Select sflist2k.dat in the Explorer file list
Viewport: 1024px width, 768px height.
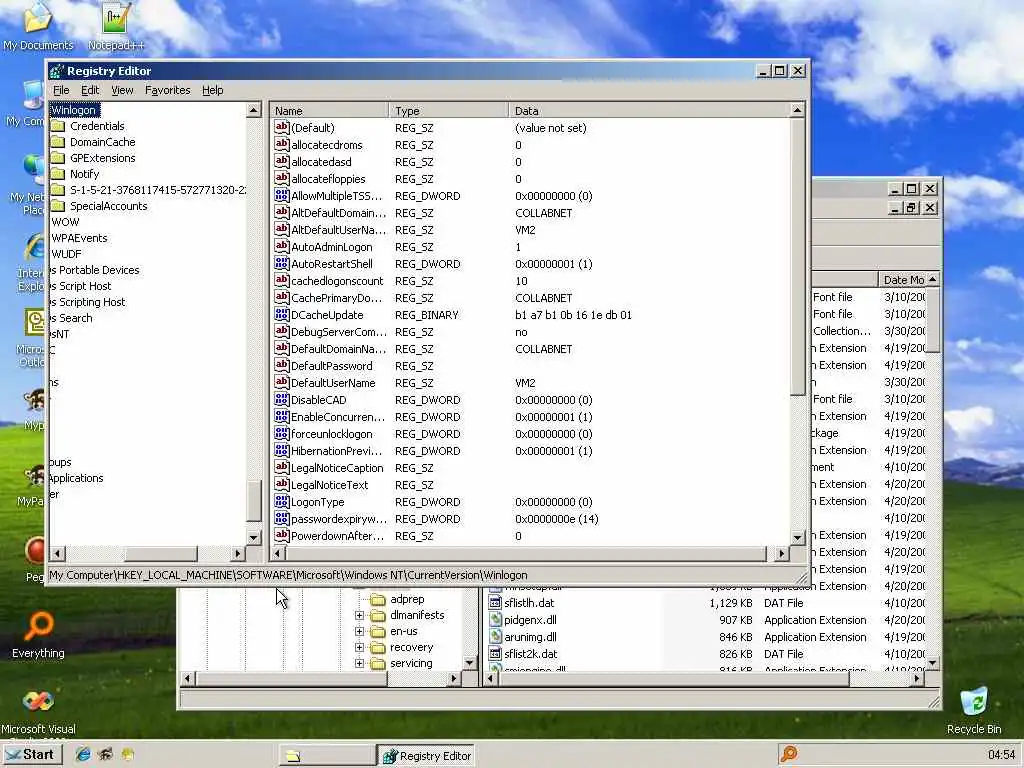(530, 654)
